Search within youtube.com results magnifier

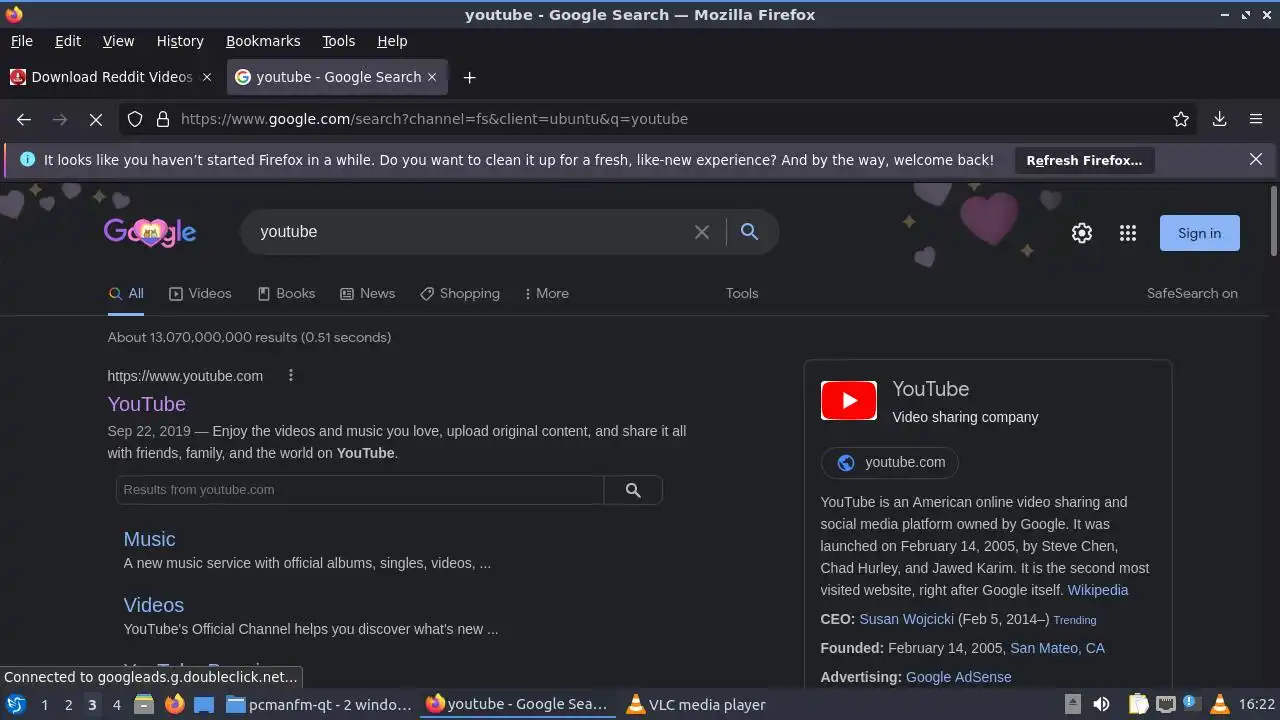coord(633,490)
